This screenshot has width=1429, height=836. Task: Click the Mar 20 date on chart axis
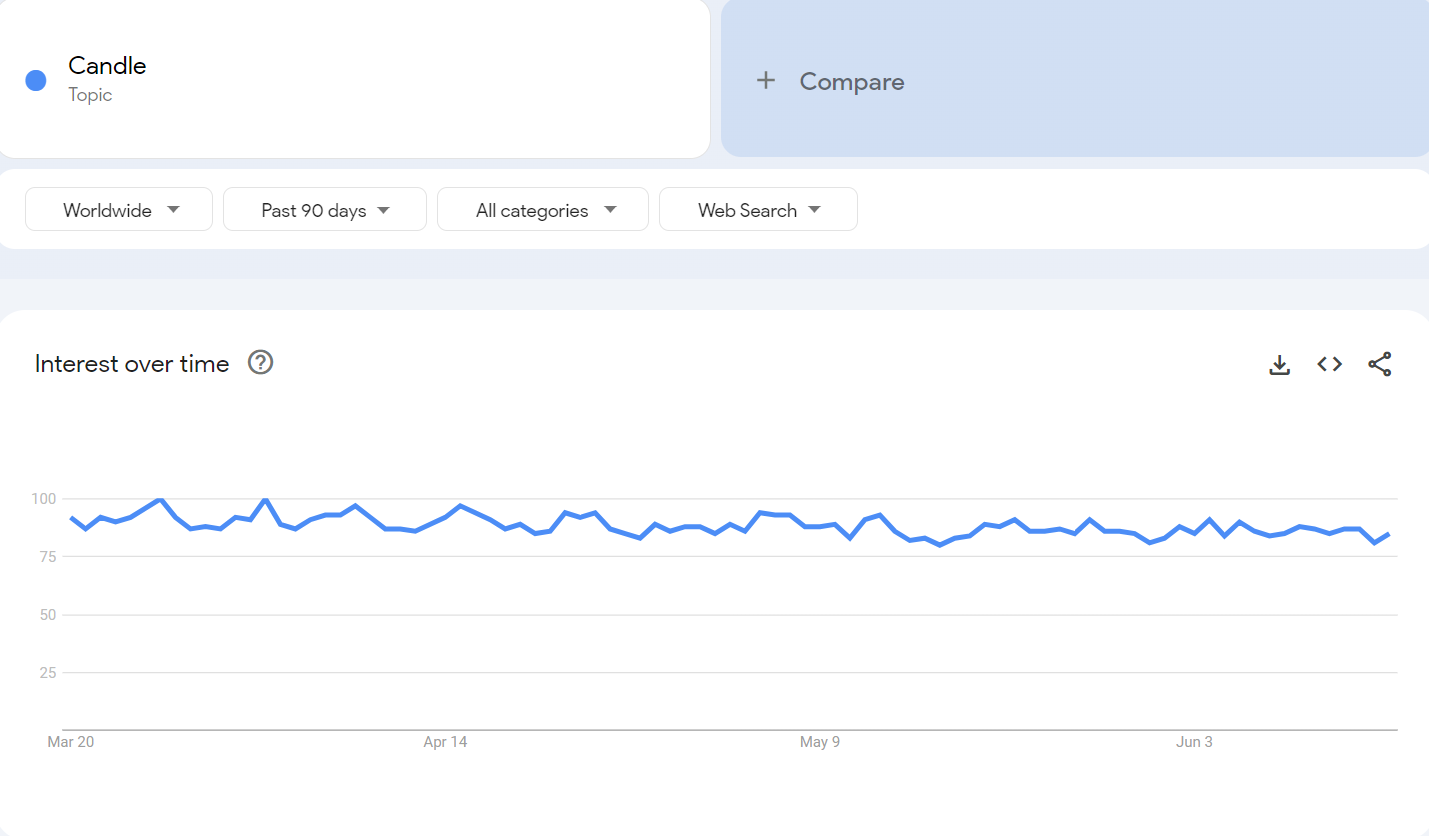coord(70,742)
